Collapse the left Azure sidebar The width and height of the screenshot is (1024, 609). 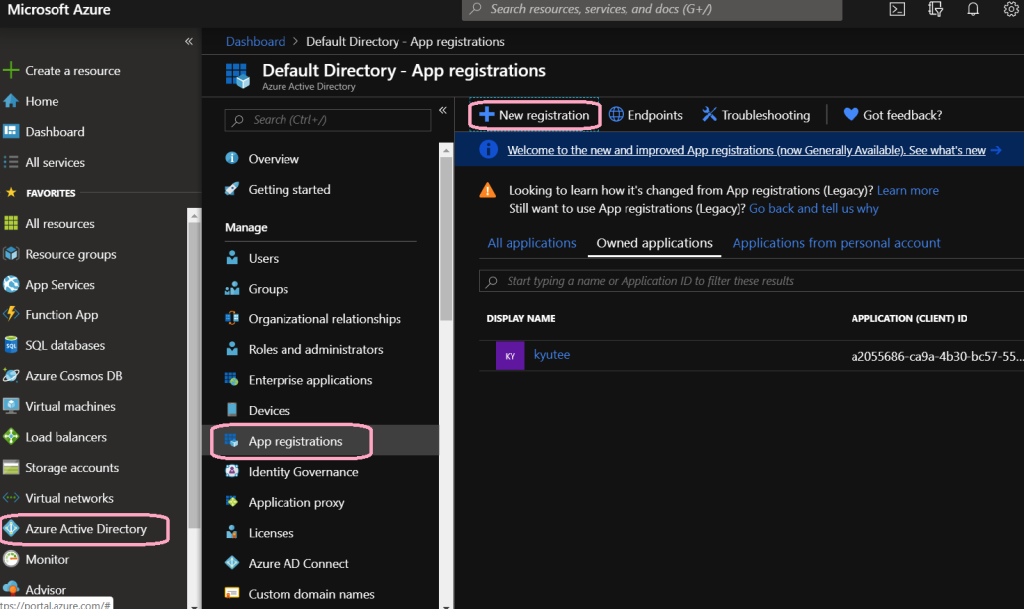[x=189, y=41]
